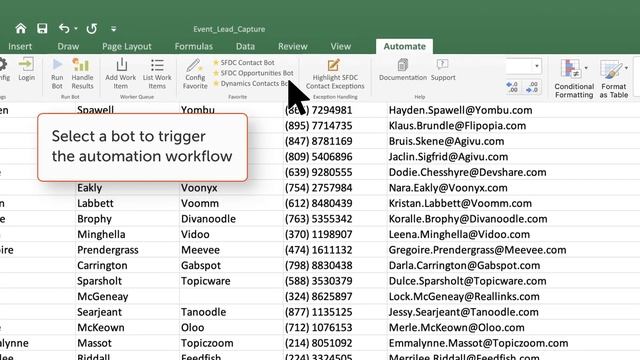This screenshot has height=360, width=640.
Task: Click the company cell Tanoodle
Action: (203, 312)
